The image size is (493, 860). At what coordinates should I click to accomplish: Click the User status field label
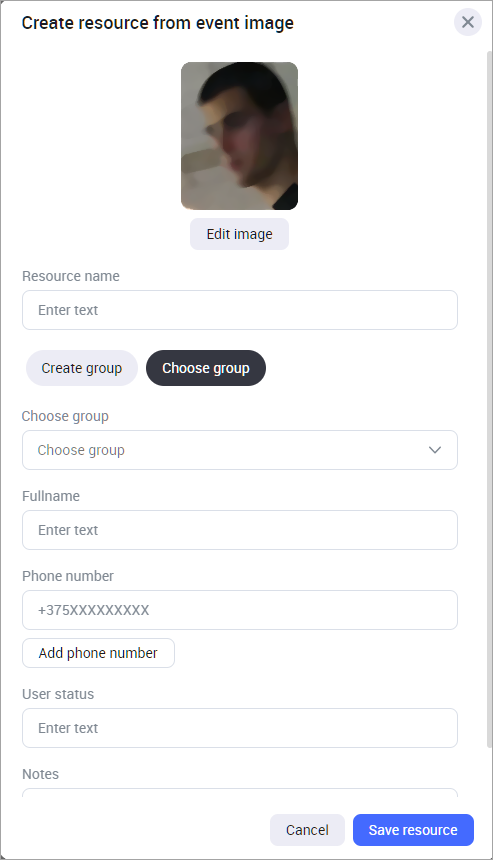click(x=58, y=694)
